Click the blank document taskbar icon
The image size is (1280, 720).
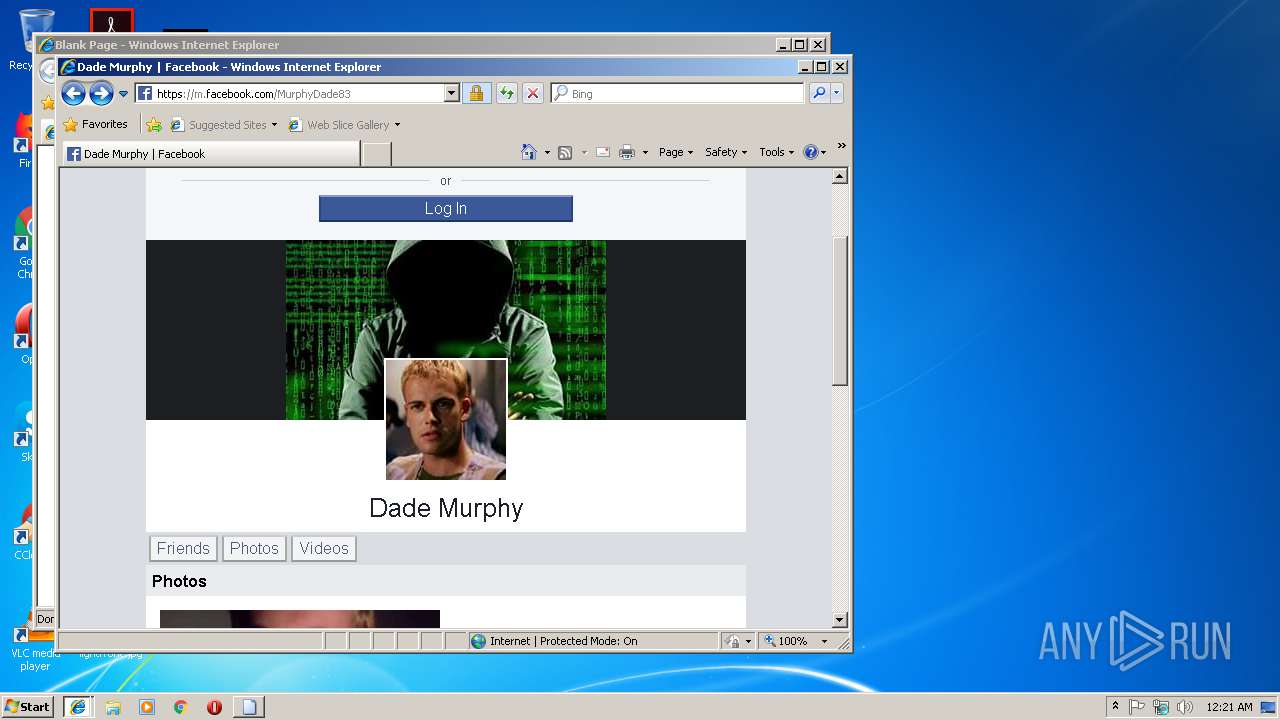pos(249,707)
